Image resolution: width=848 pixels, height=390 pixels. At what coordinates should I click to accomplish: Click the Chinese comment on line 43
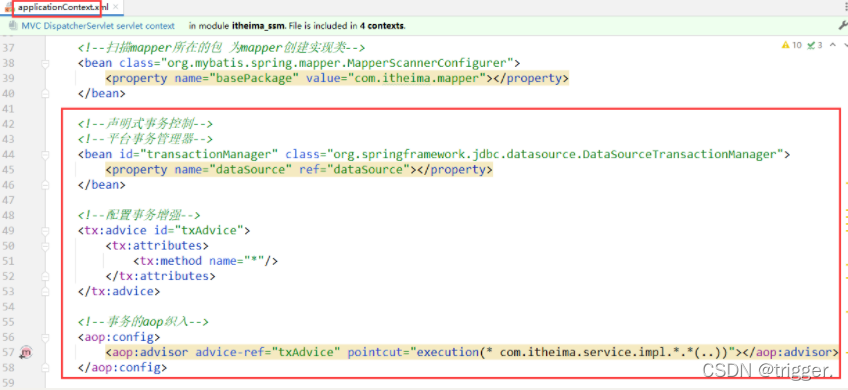[x=145, y=139]
